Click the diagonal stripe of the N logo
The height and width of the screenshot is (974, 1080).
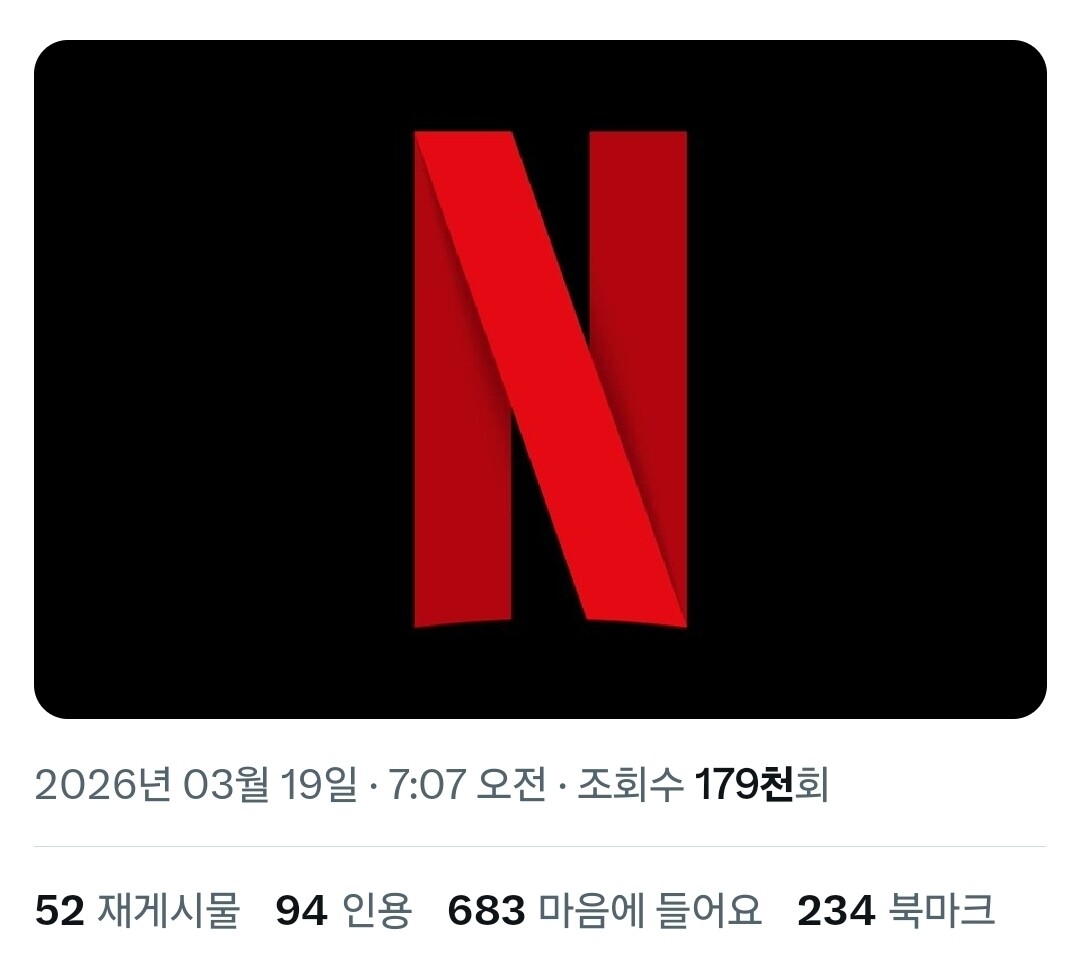[550, 375]
